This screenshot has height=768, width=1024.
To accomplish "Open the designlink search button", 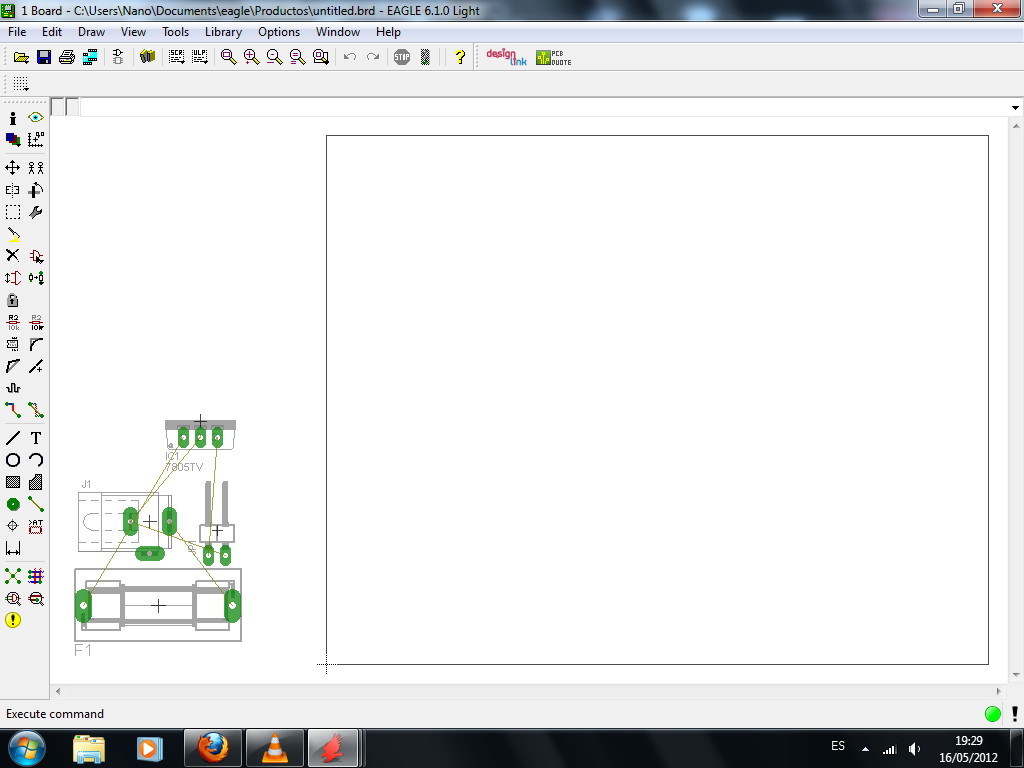I will [506, 57].
